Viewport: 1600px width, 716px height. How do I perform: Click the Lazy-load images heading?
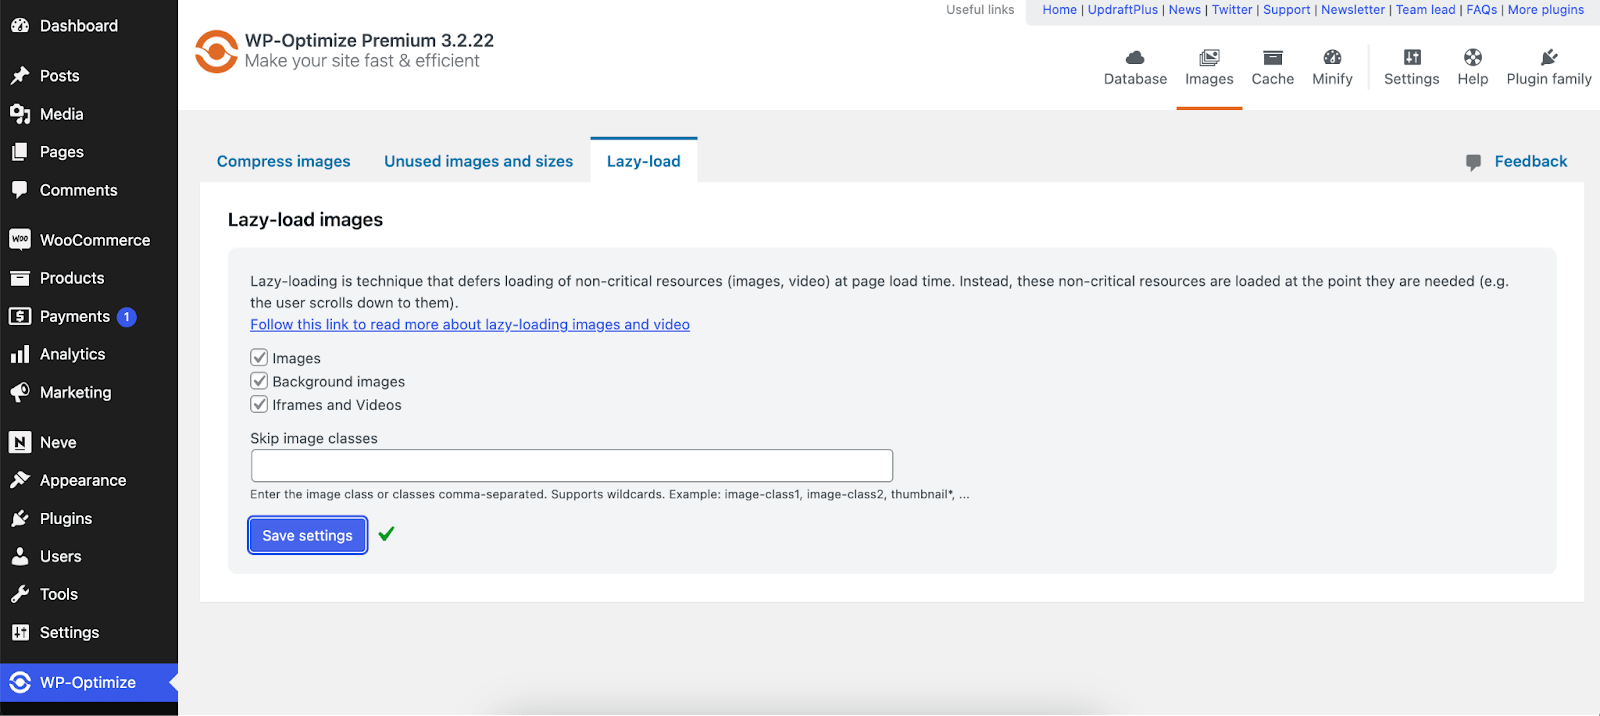click(x=305, y=220)
